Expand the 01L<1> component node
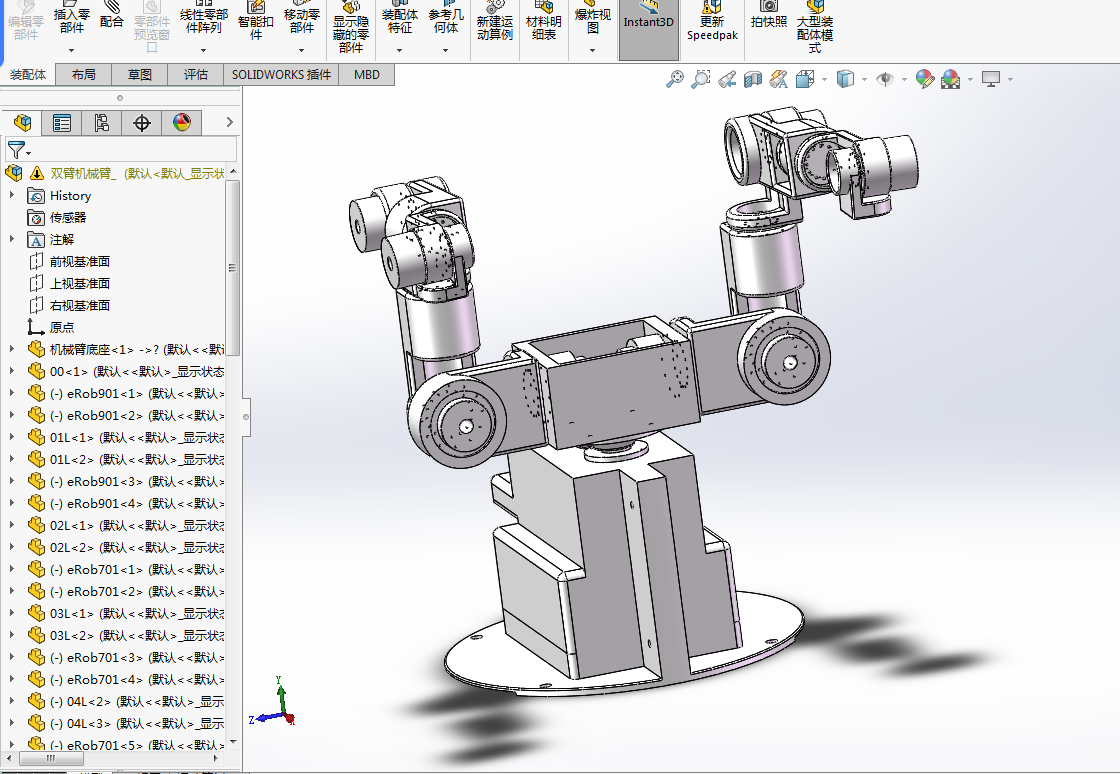 click(11, 437)
